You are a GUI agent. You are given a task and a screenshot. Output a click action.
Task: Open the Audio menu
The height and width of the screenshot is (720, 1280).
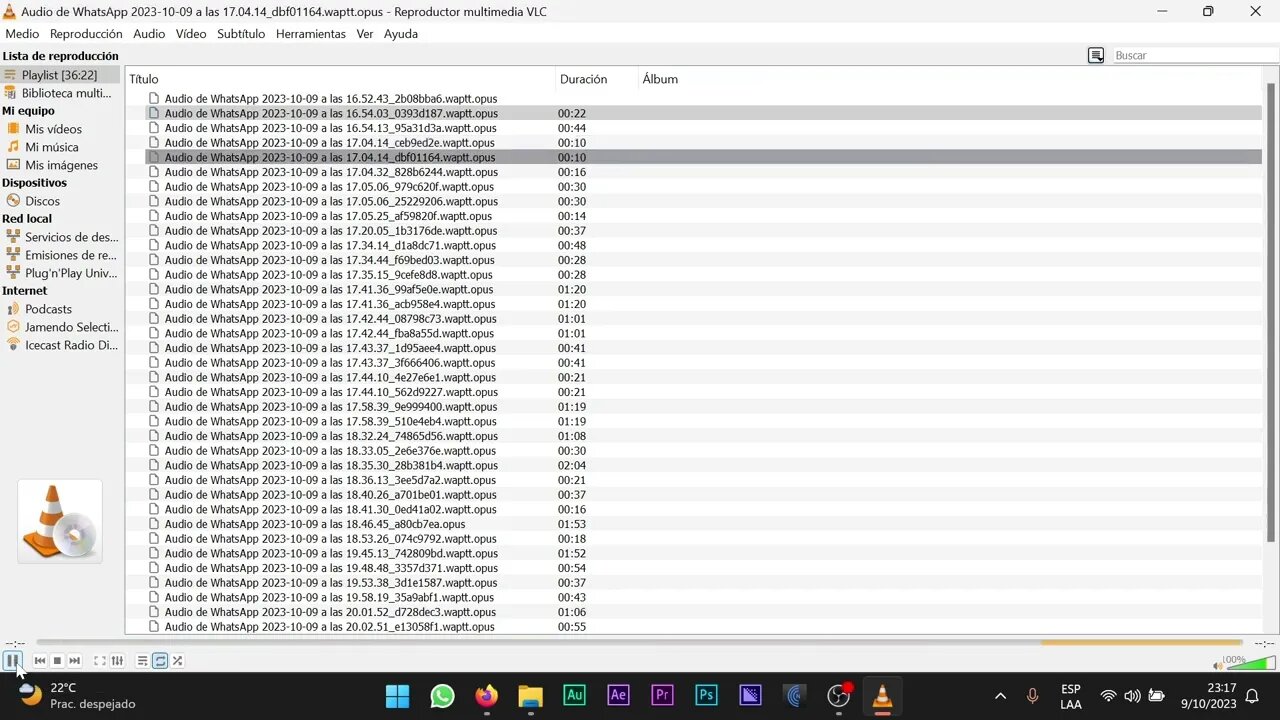pyautogui.click(x=149, y=34)
